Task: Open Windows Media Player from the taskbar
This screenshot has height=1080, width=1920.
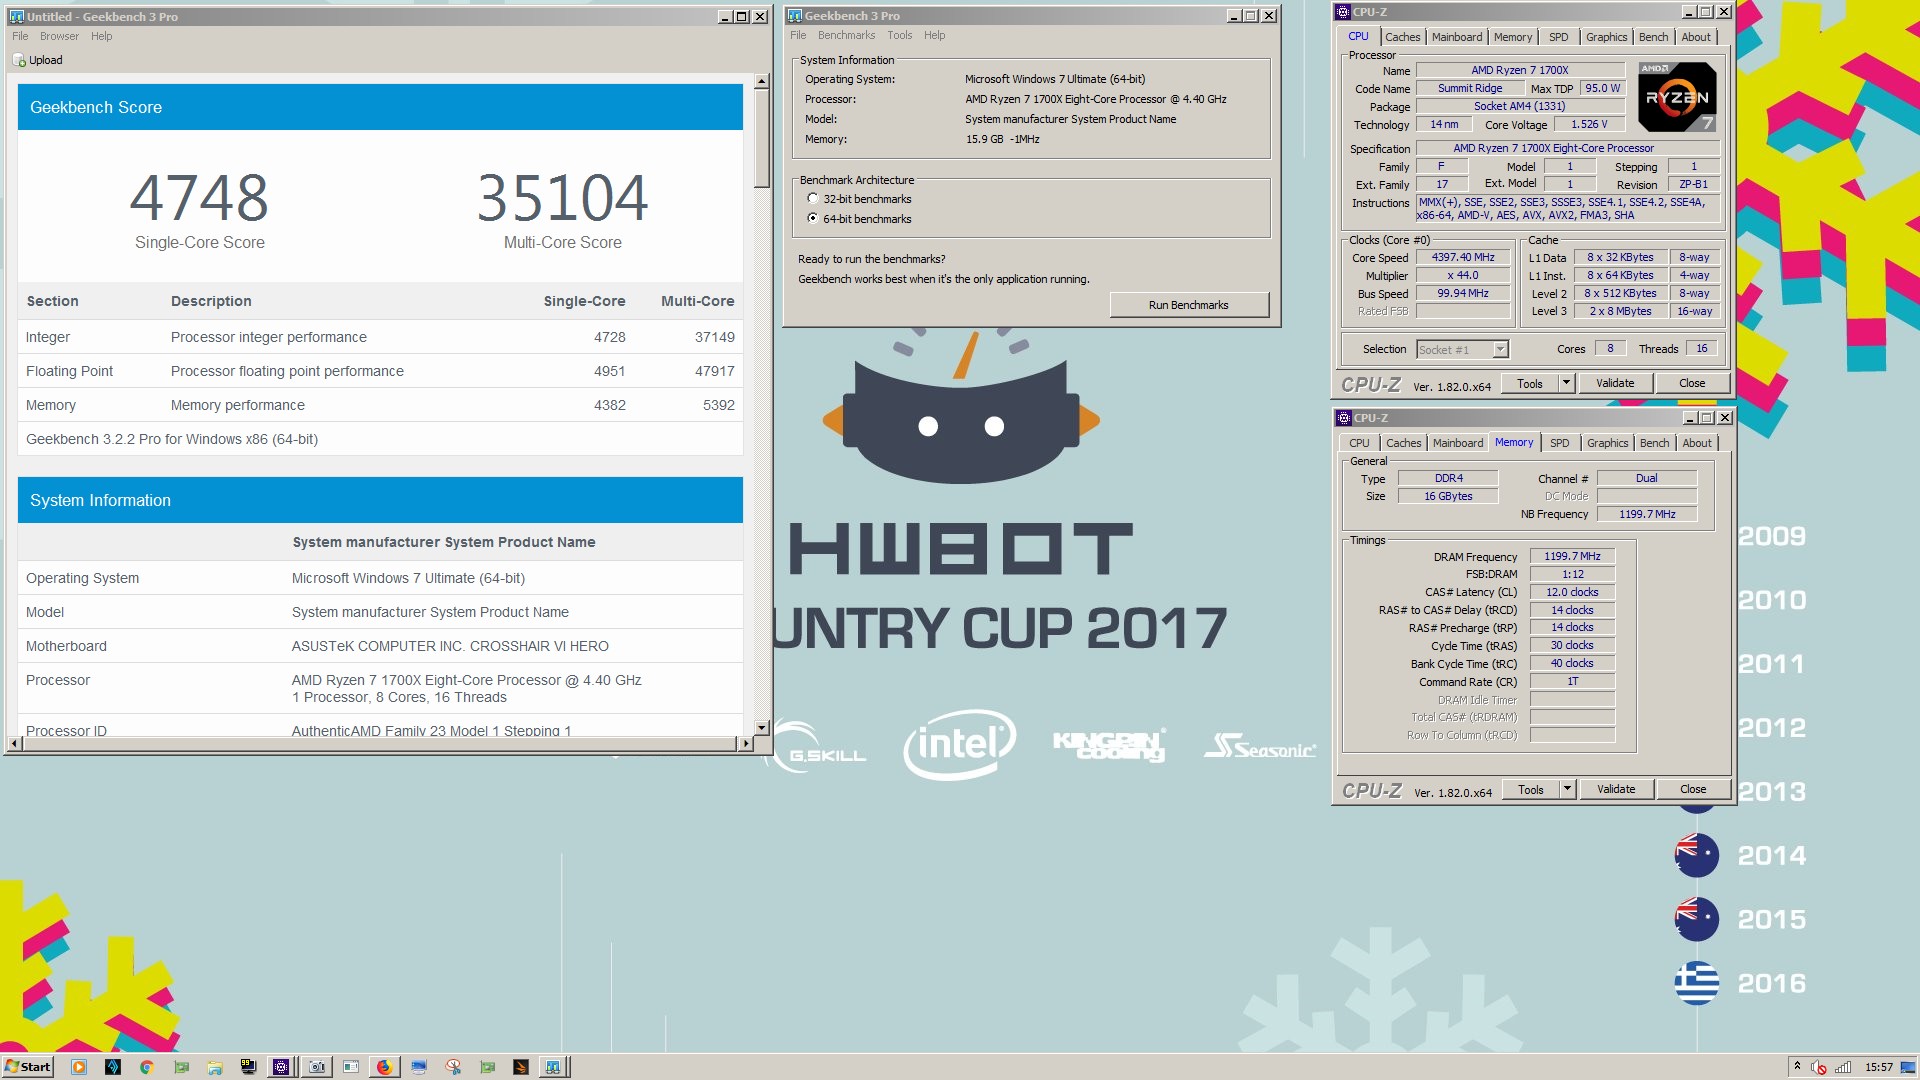Action: [79, 1067]
